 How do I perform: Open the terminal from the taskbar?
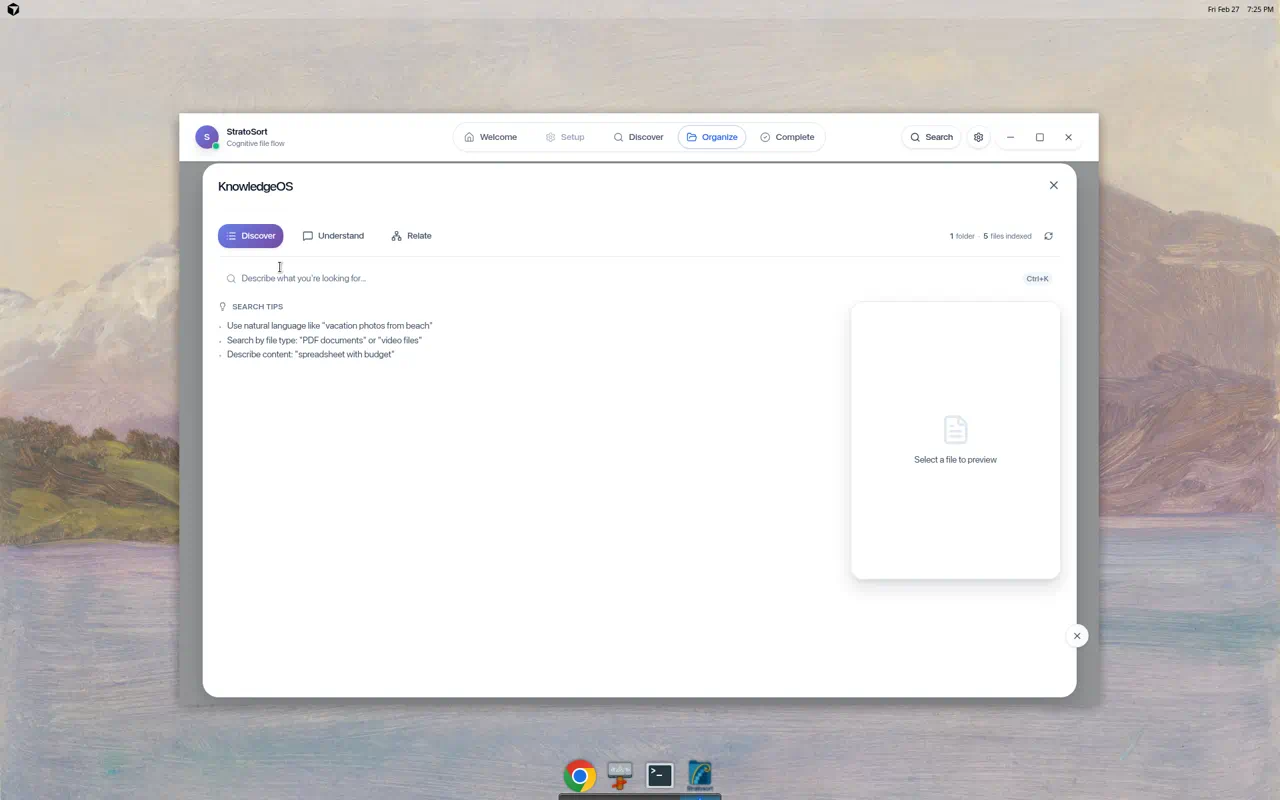point(659,774)
